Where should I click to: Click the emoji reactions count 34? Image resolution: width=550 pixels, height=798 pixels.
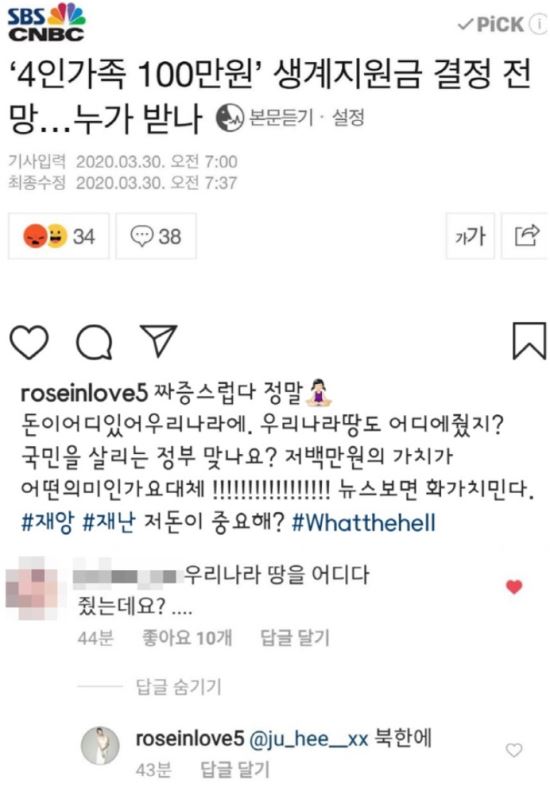click(59, 236)
